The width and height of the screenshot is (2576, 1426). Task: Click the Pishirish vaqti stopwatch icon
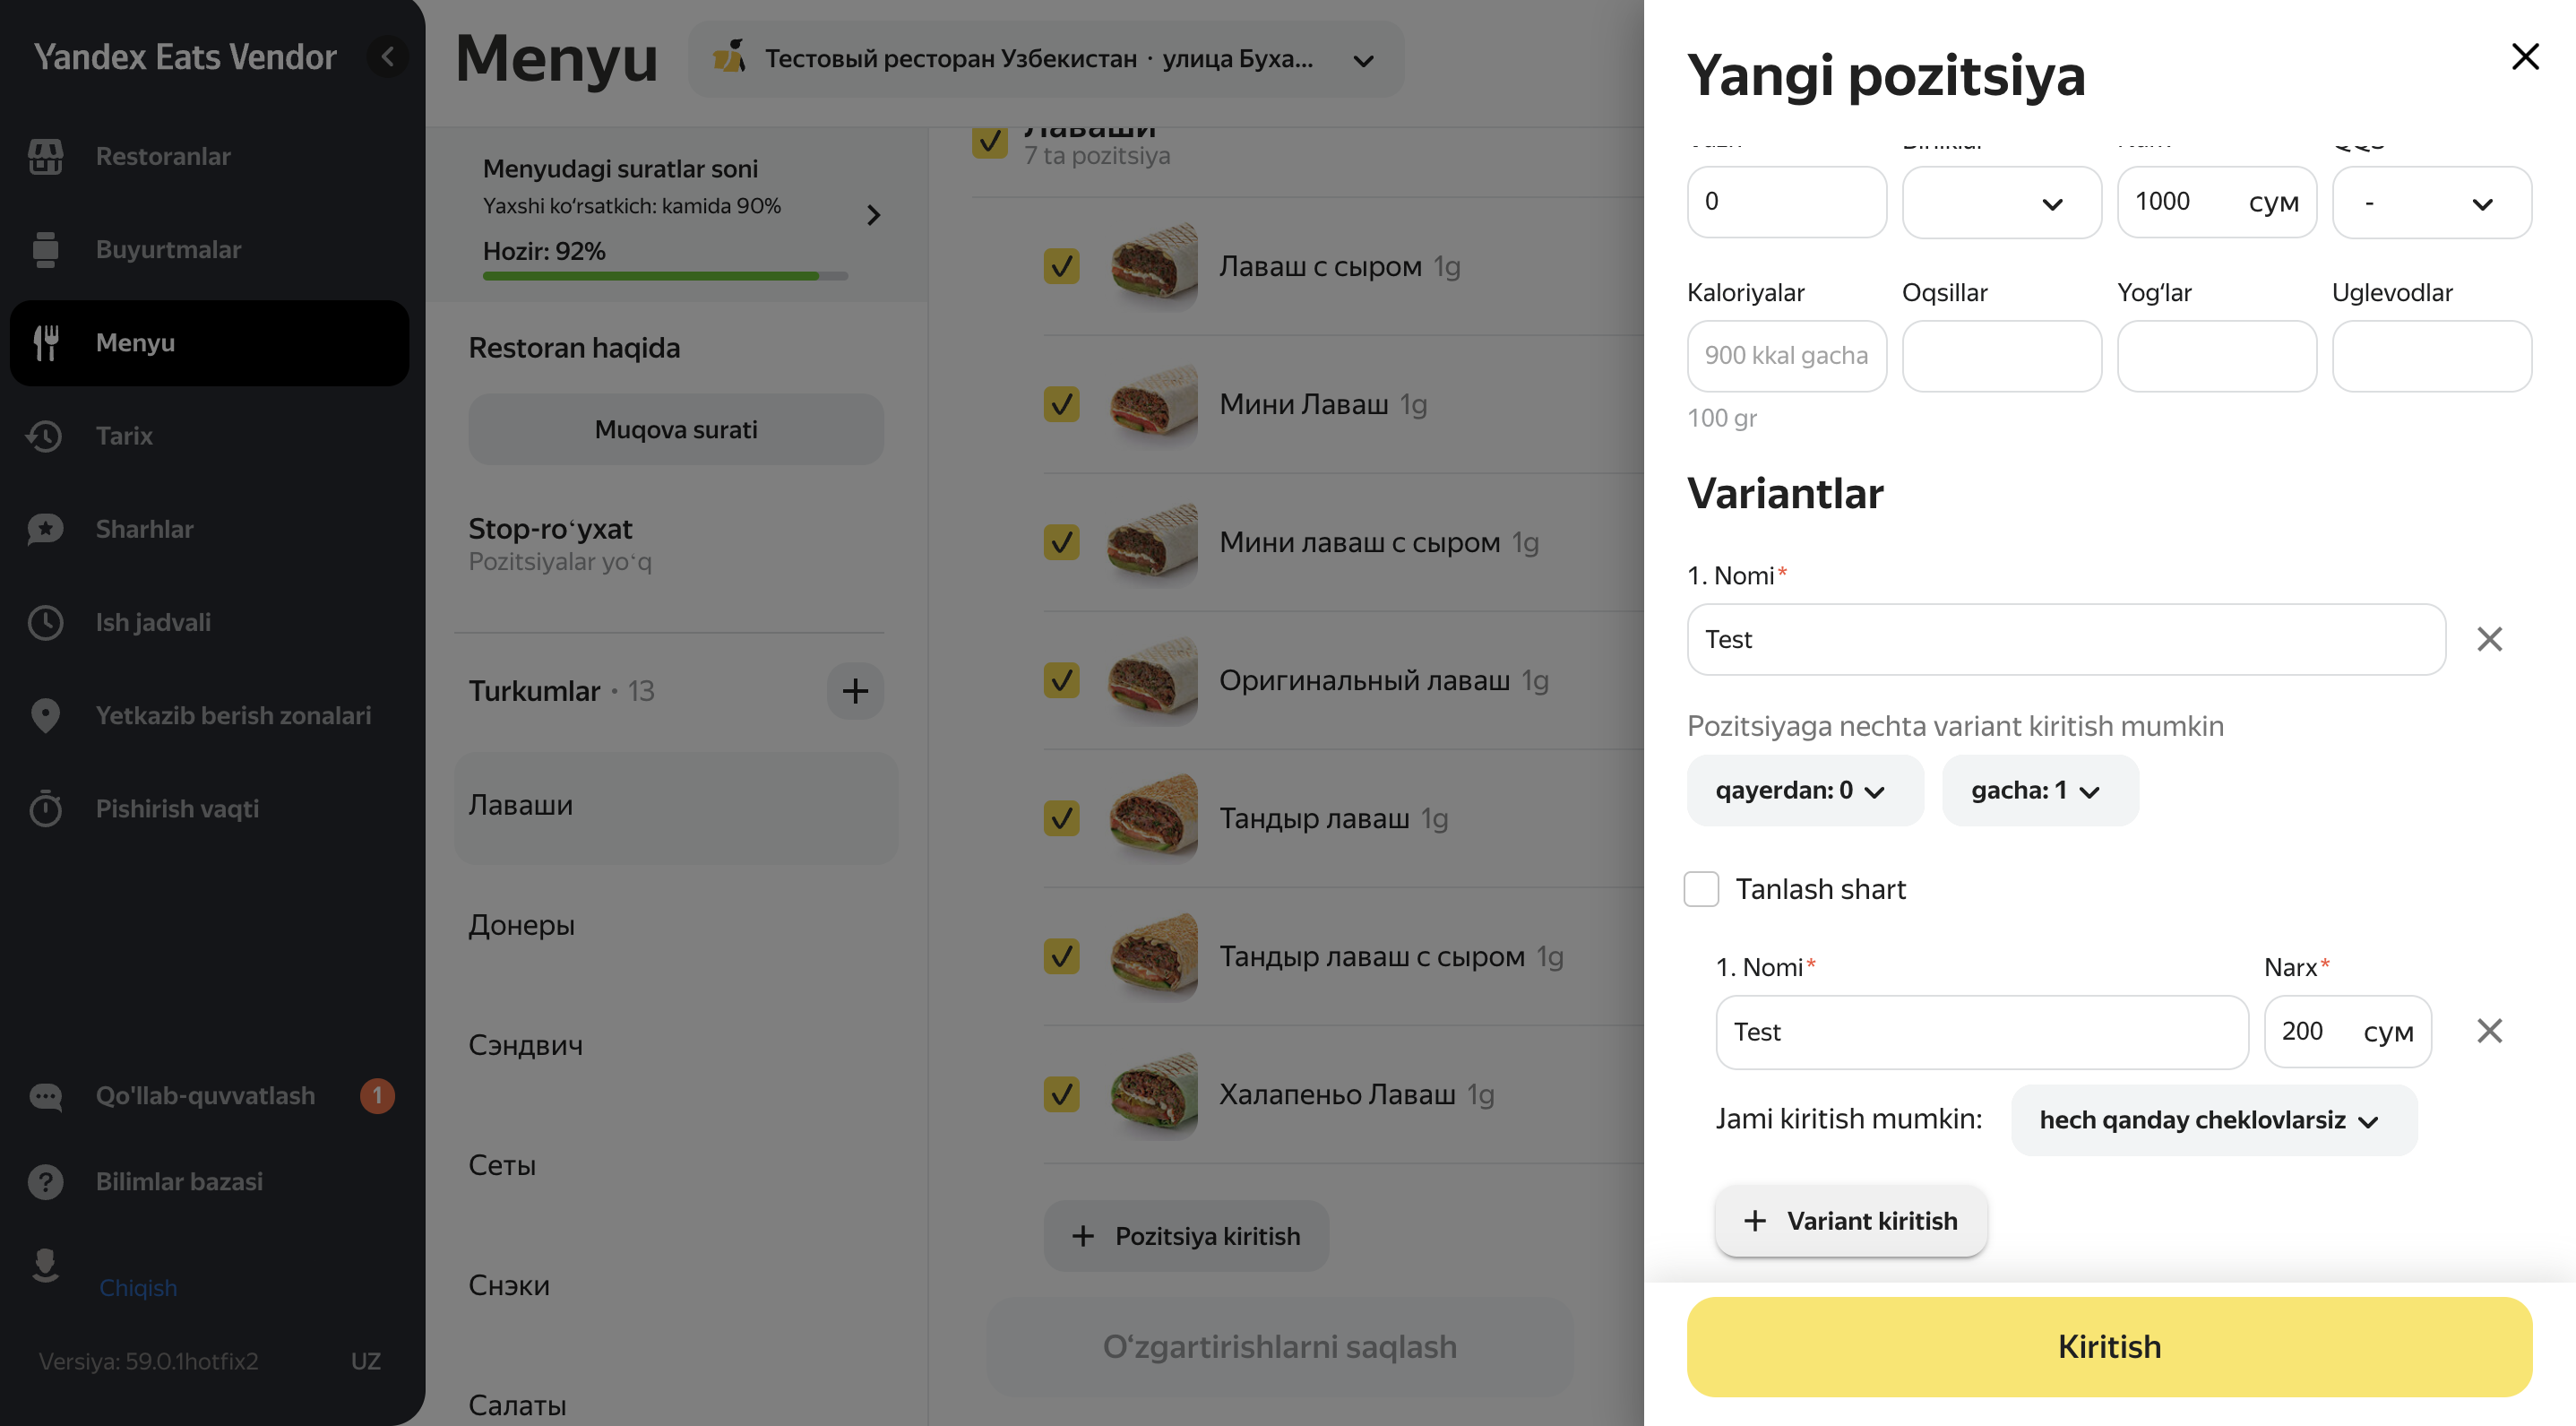(45, 808)
